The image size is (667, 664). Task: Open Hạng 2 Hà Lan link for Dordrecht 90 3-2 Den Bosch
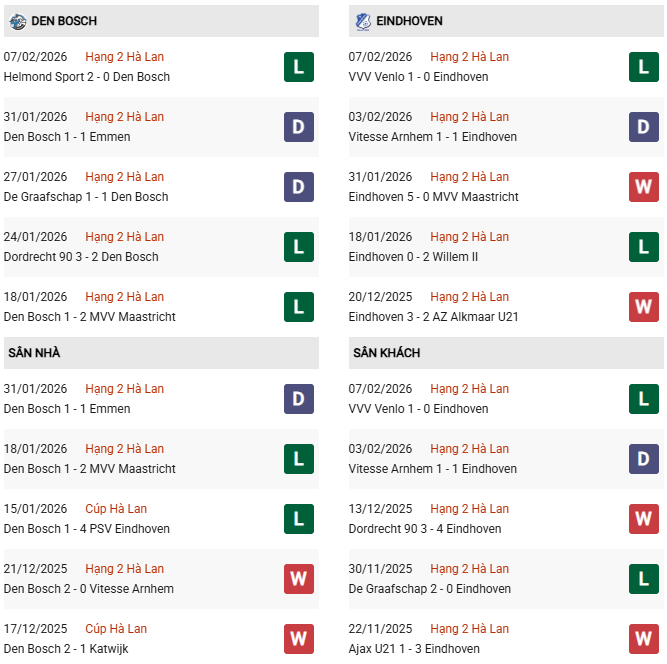[124, 237]
